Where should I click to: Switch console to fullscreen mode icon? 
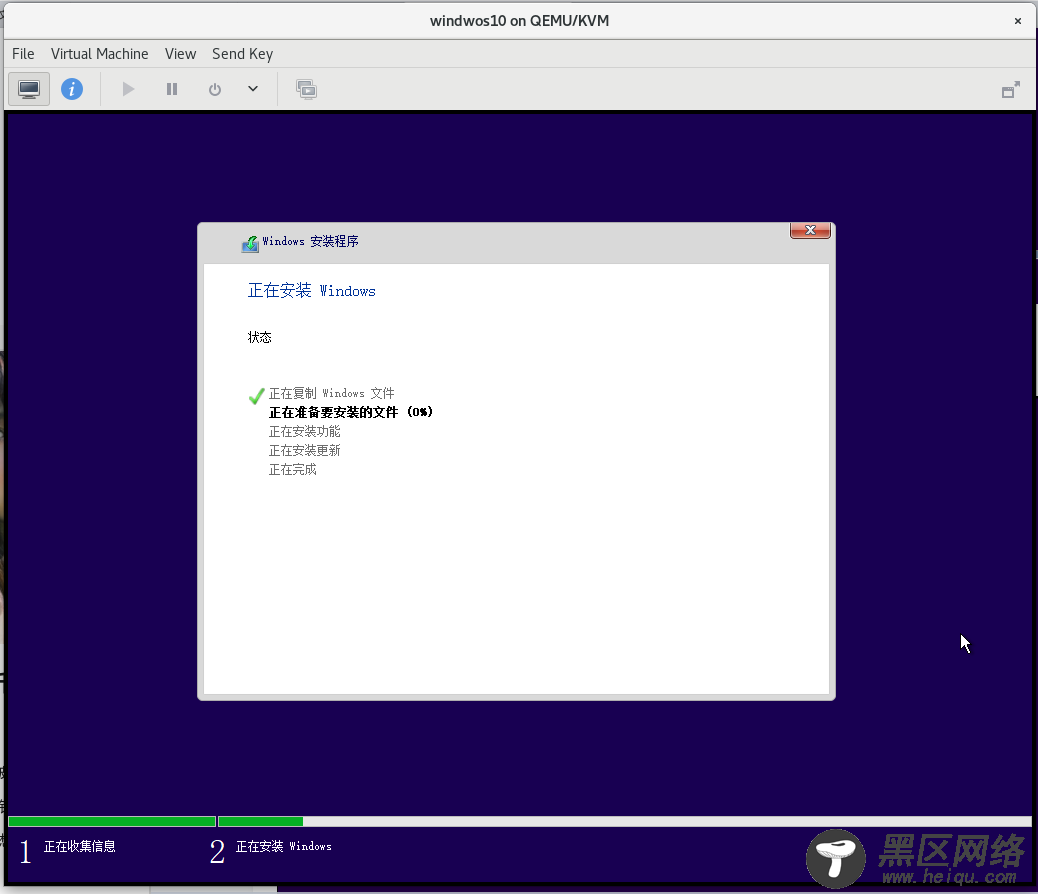click(1010, 89)
